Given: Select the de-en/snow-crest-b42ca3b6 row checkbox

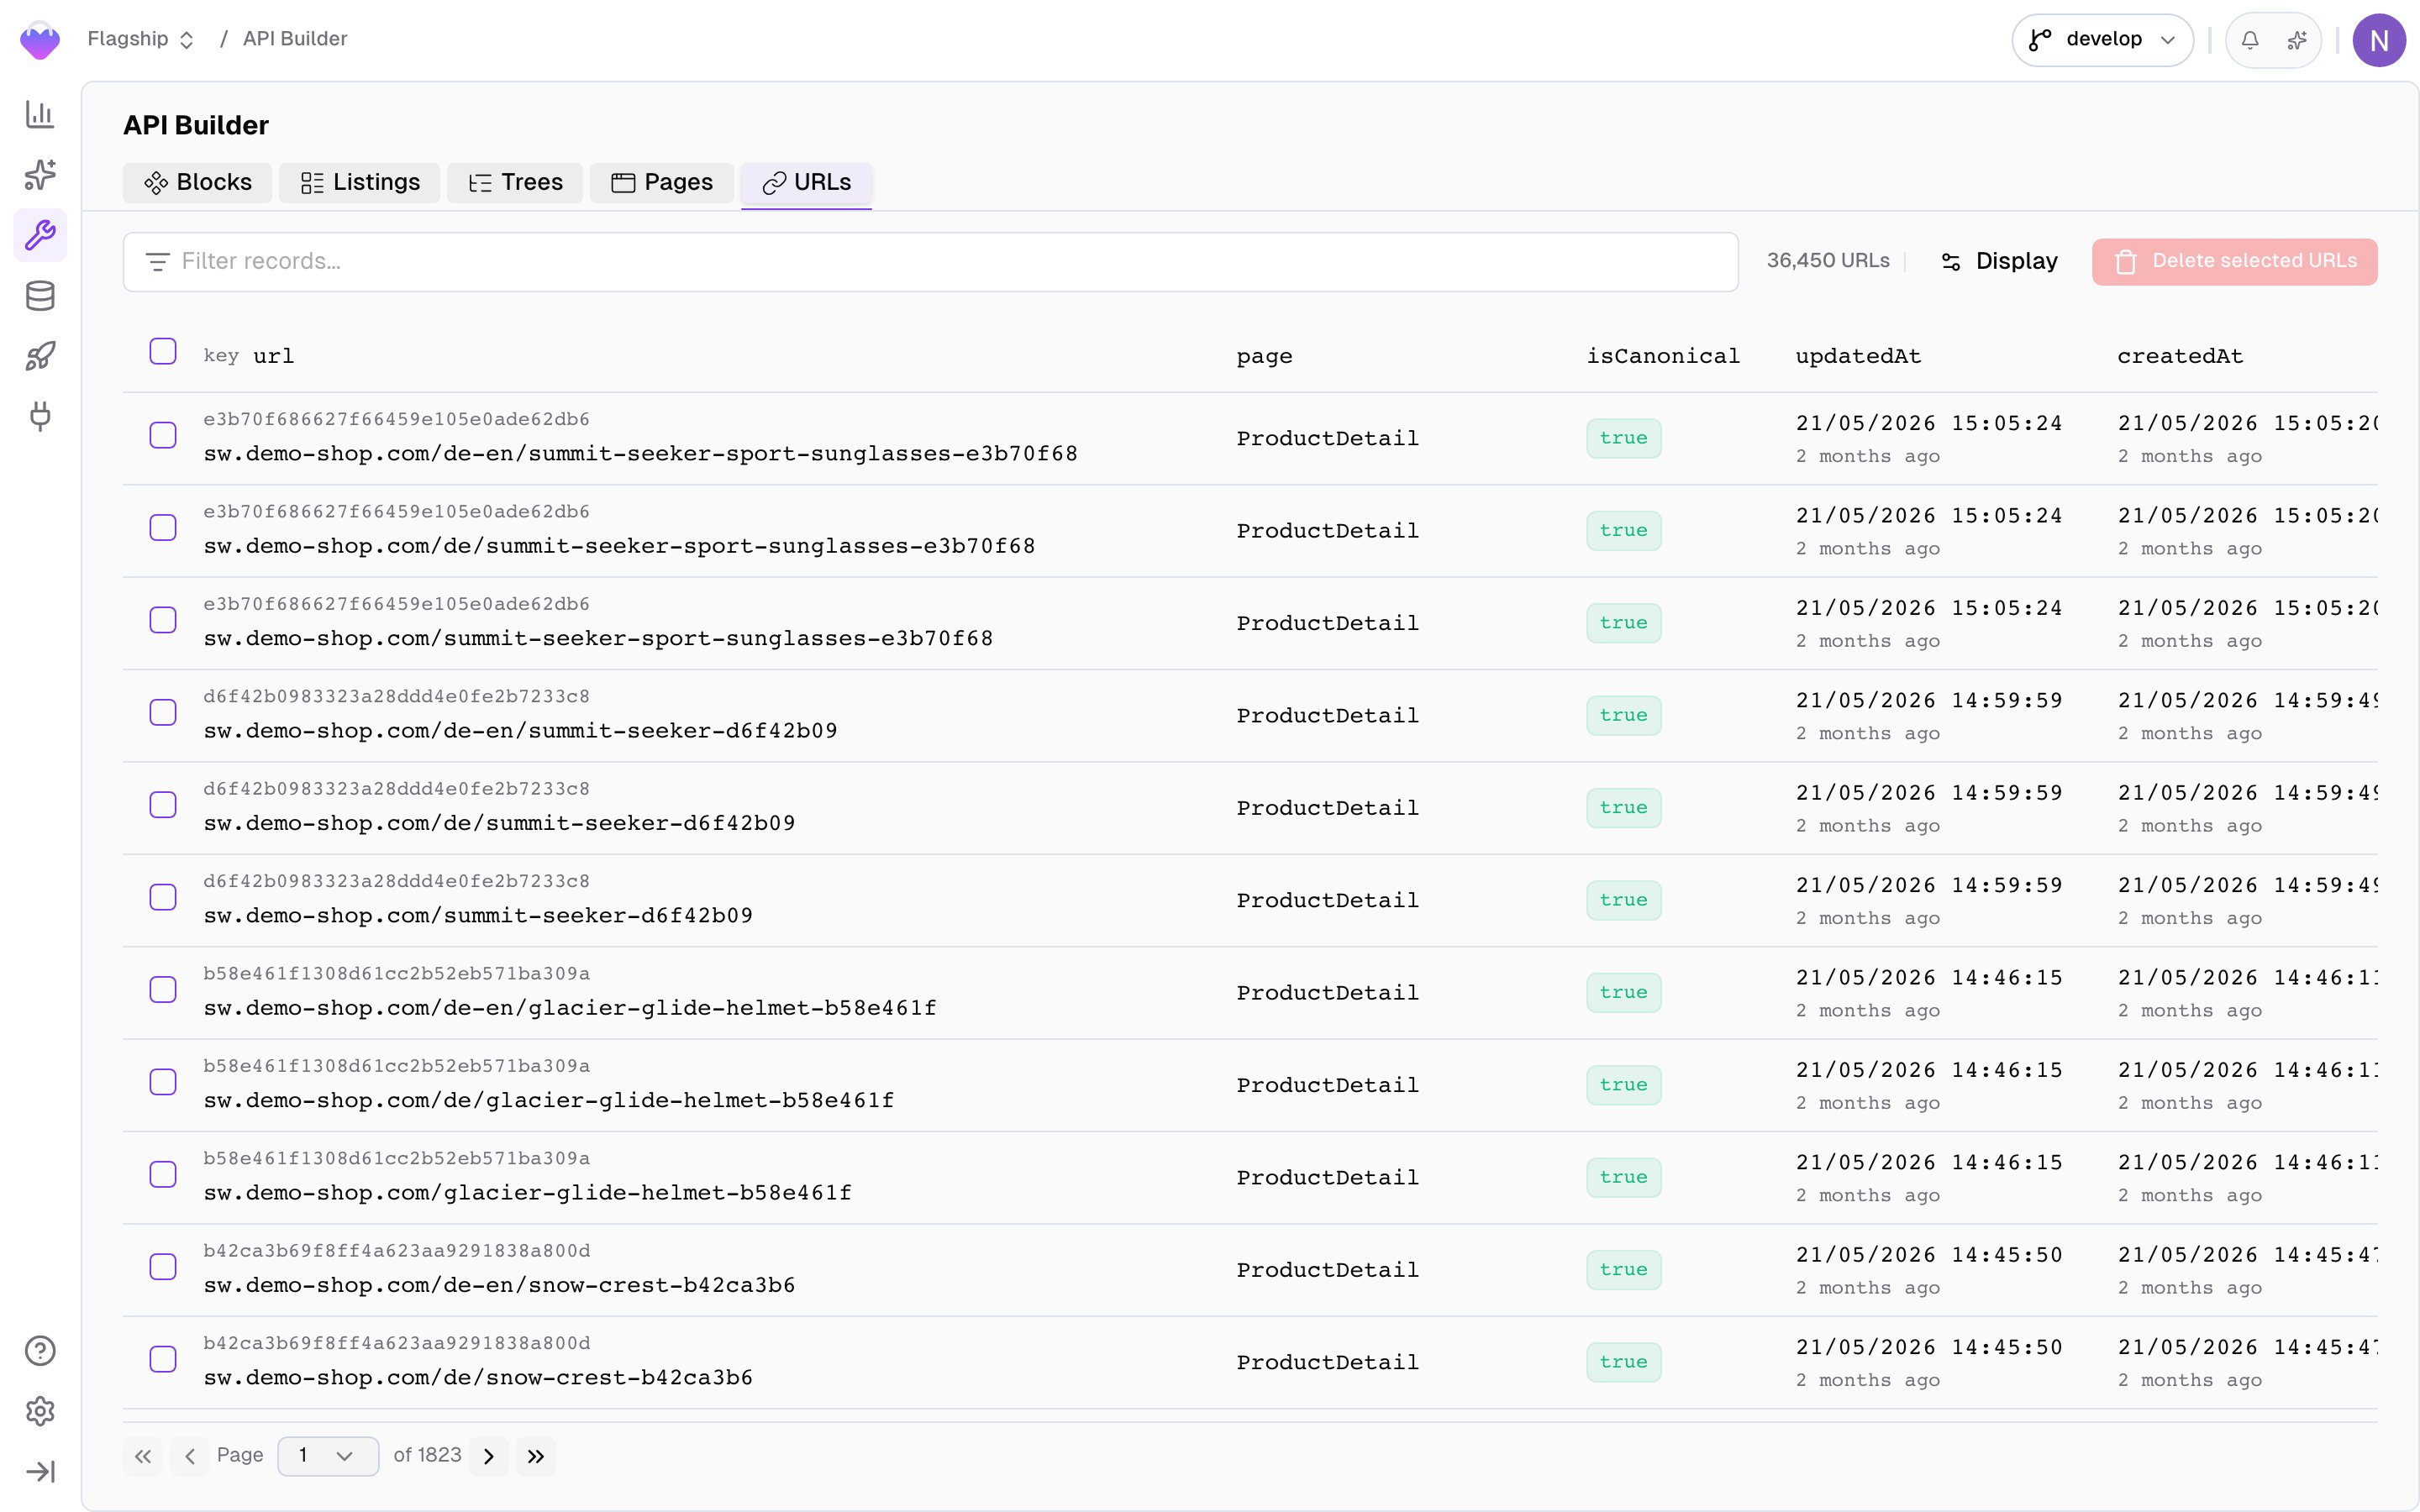Looking at the screenshot, I should 163,1267.
